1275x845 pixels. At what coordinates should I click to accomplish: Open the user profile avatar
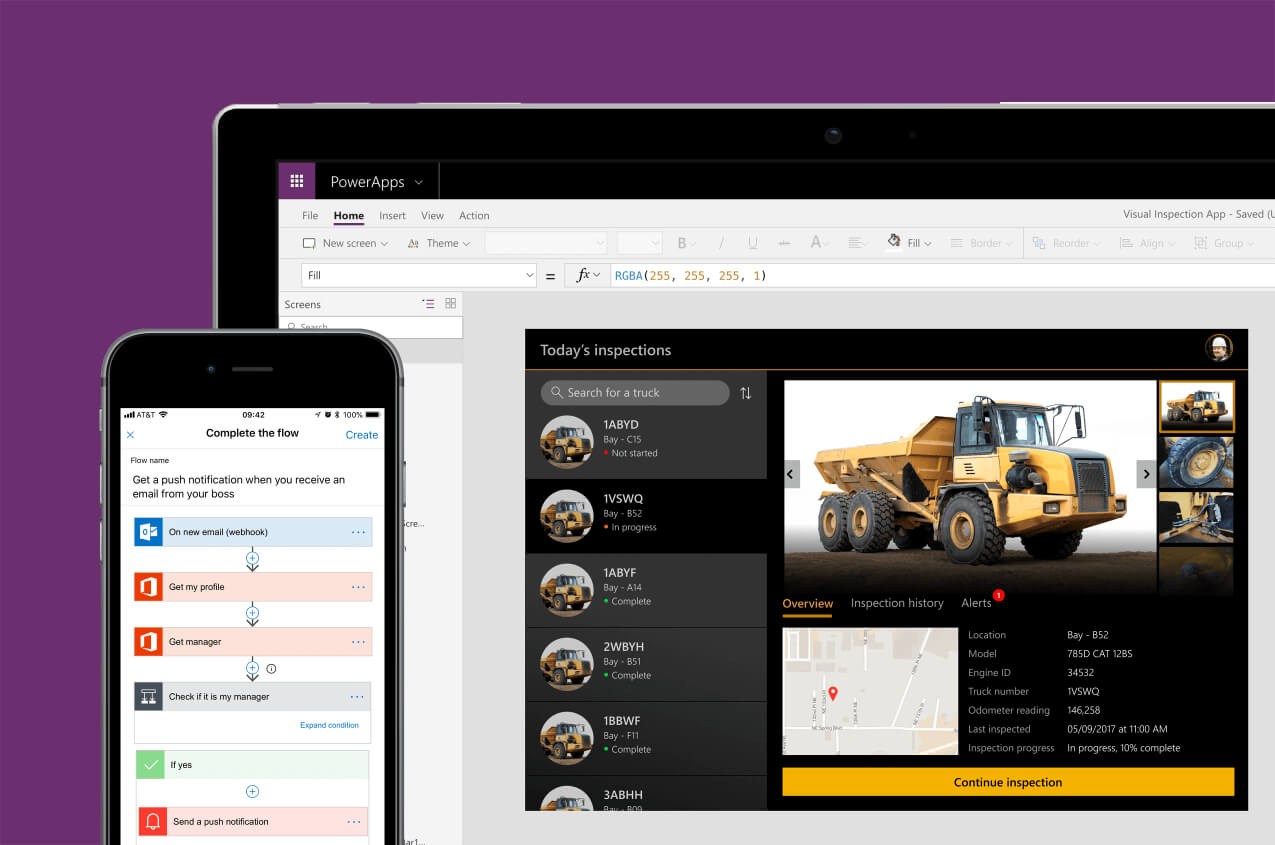[x=1219, y=348]
